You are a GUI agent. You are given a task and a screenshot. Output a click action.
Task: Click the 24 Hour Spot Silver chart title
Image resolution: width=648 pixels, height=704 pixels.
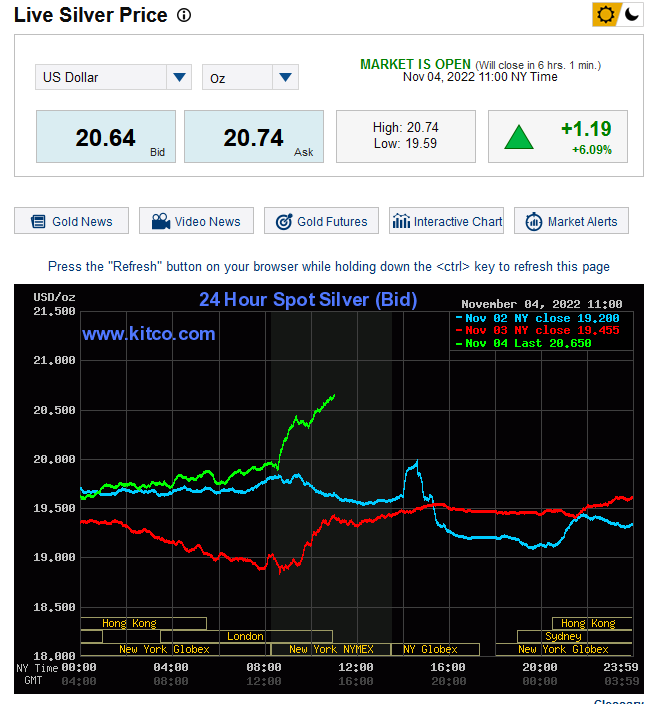point(308,300)
